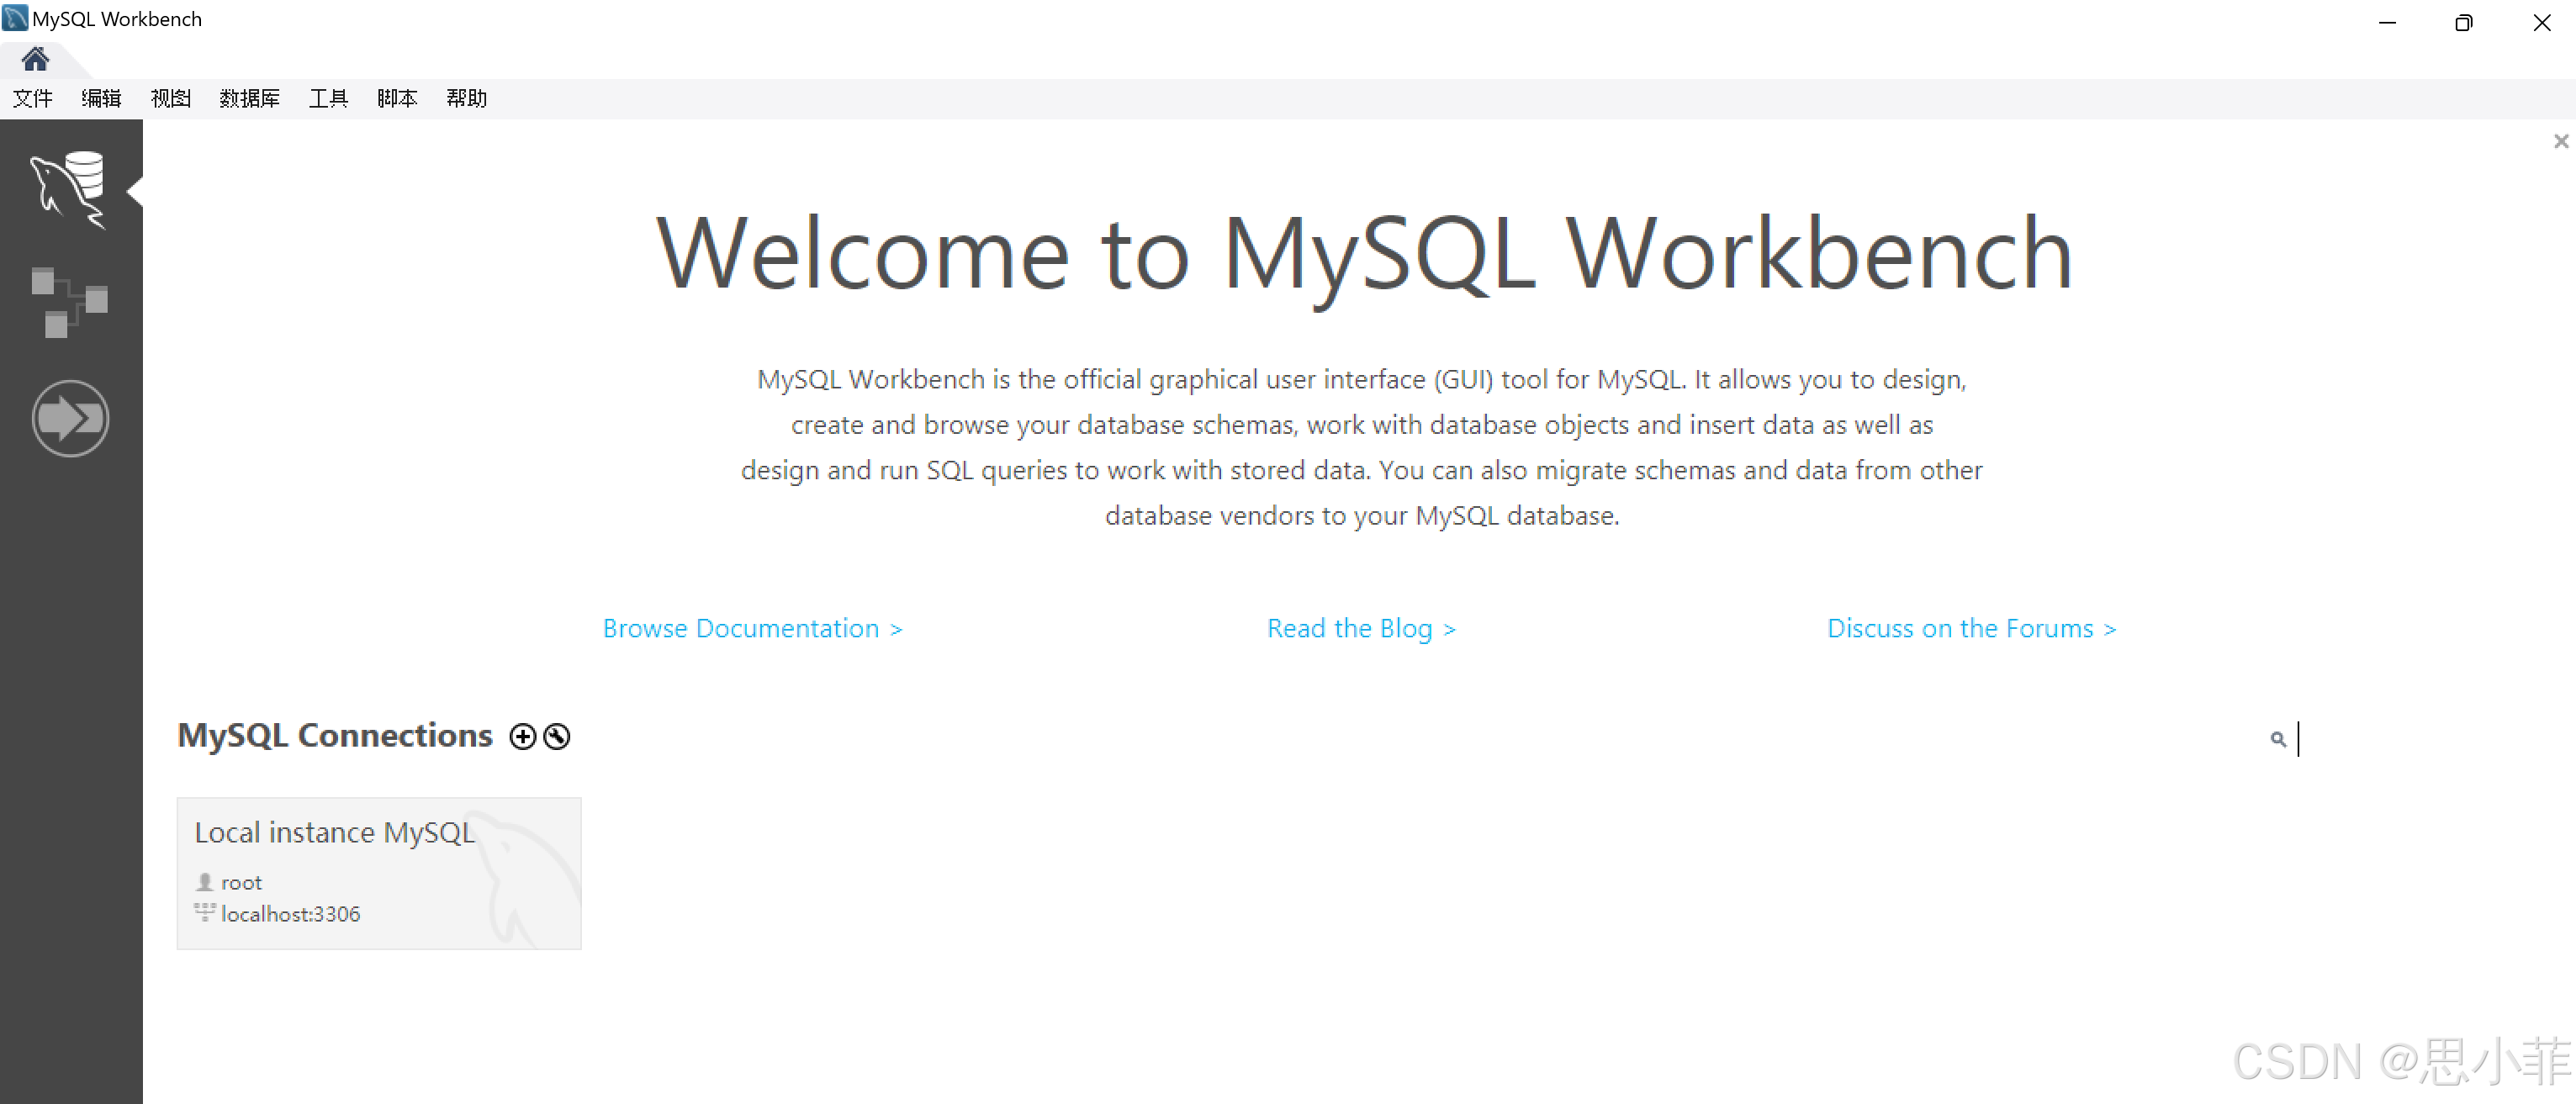Open the Local instance MySQL connection tile
This screenshot has height=1104, width=2576.
(379, 873)
